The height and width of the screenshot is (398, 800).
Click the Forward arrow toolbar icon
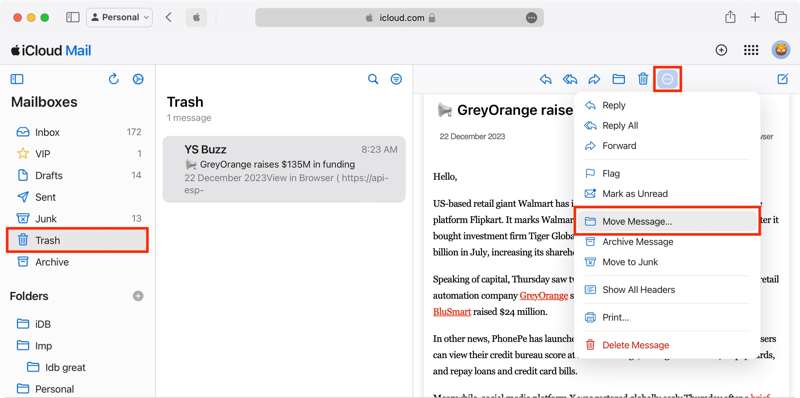594,79
